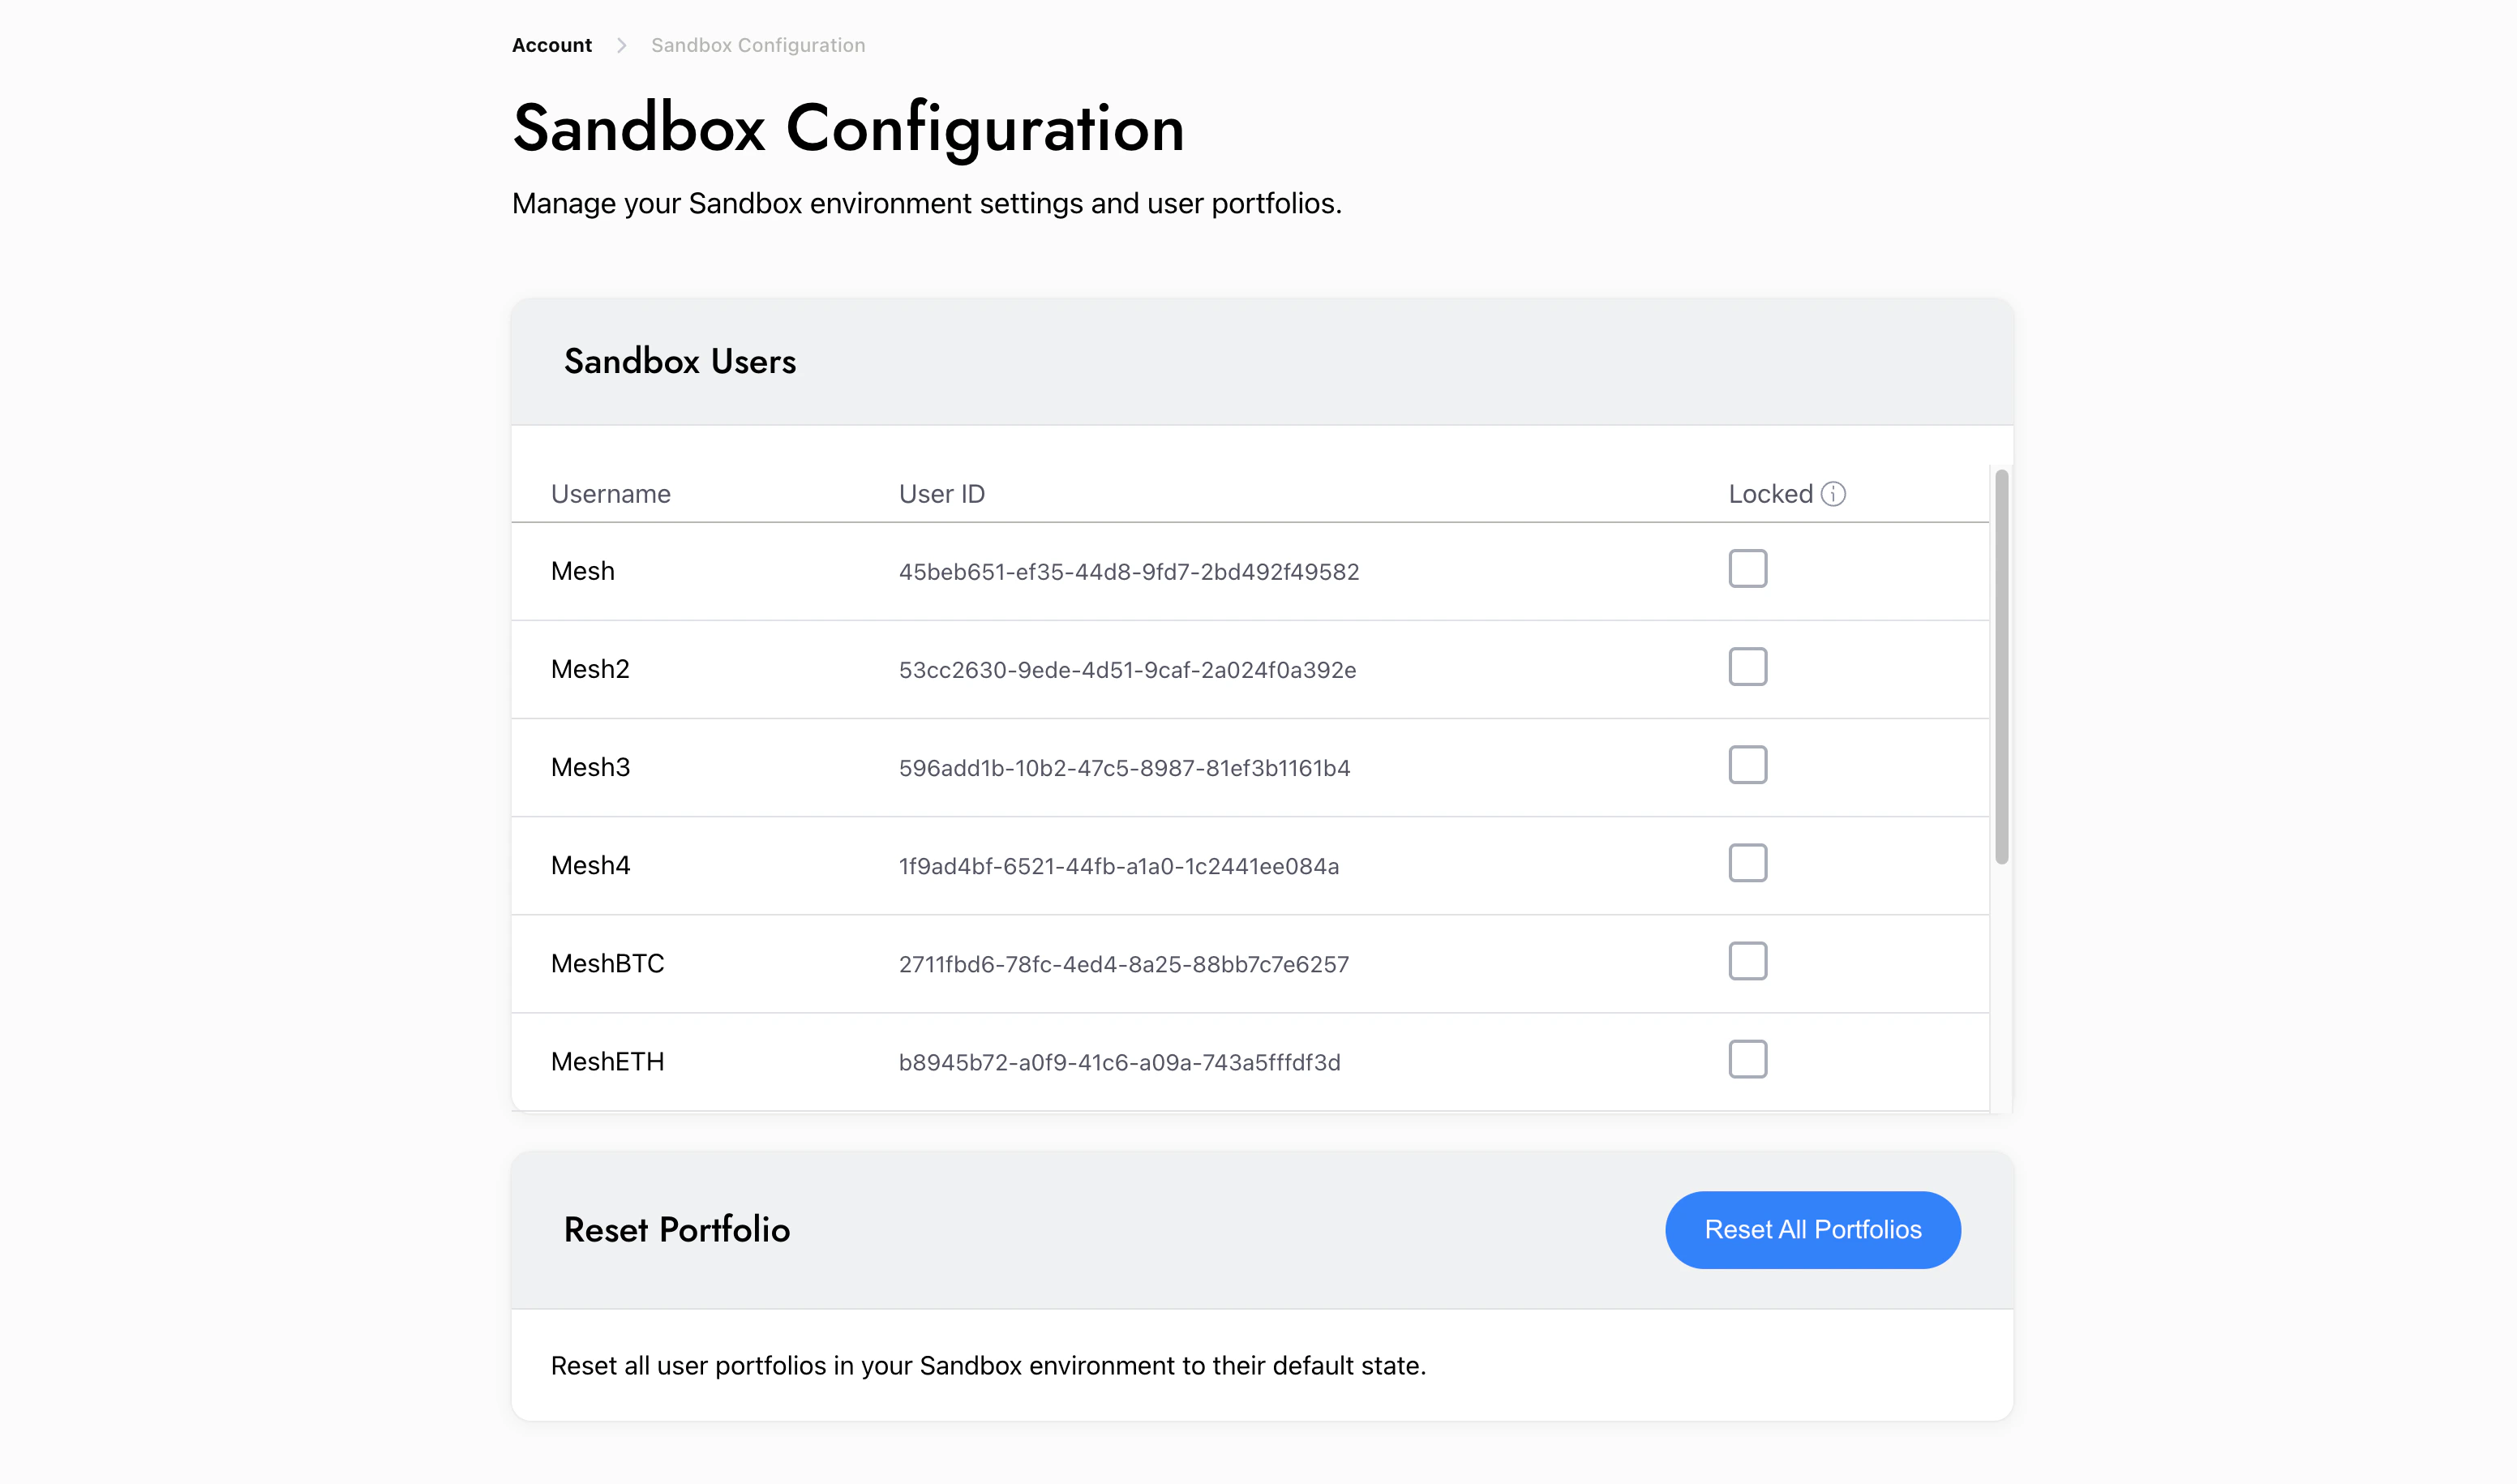The width and height of the screenshot is (2517, 1484).
Task: Click the breadcrumb chevron separator icon
Action: click(621, 46)
